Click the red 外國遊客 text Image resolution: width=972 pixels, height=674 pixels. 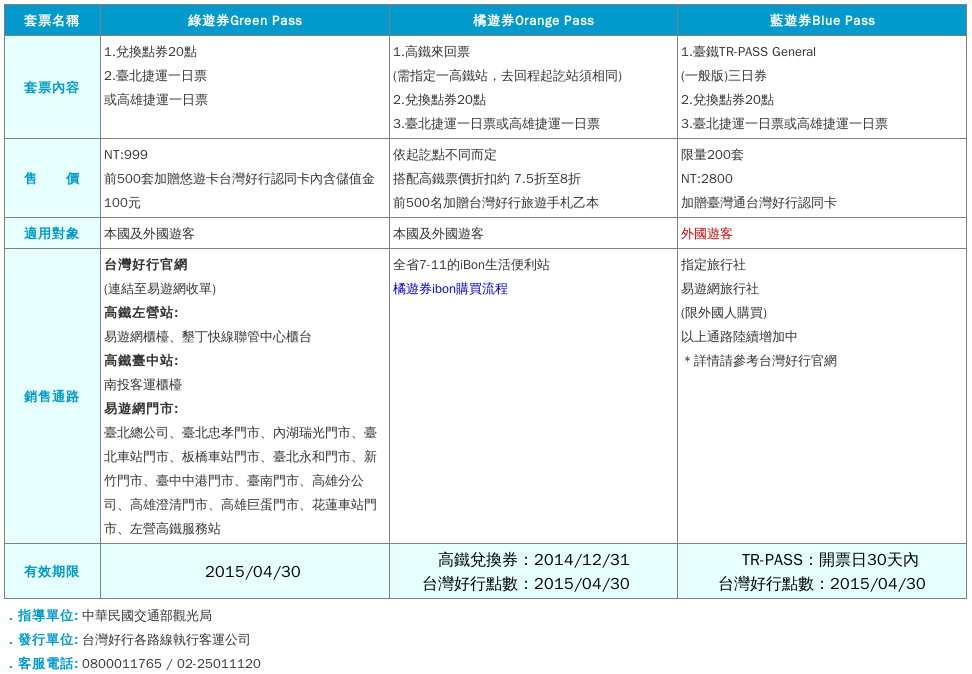(707, 234)
